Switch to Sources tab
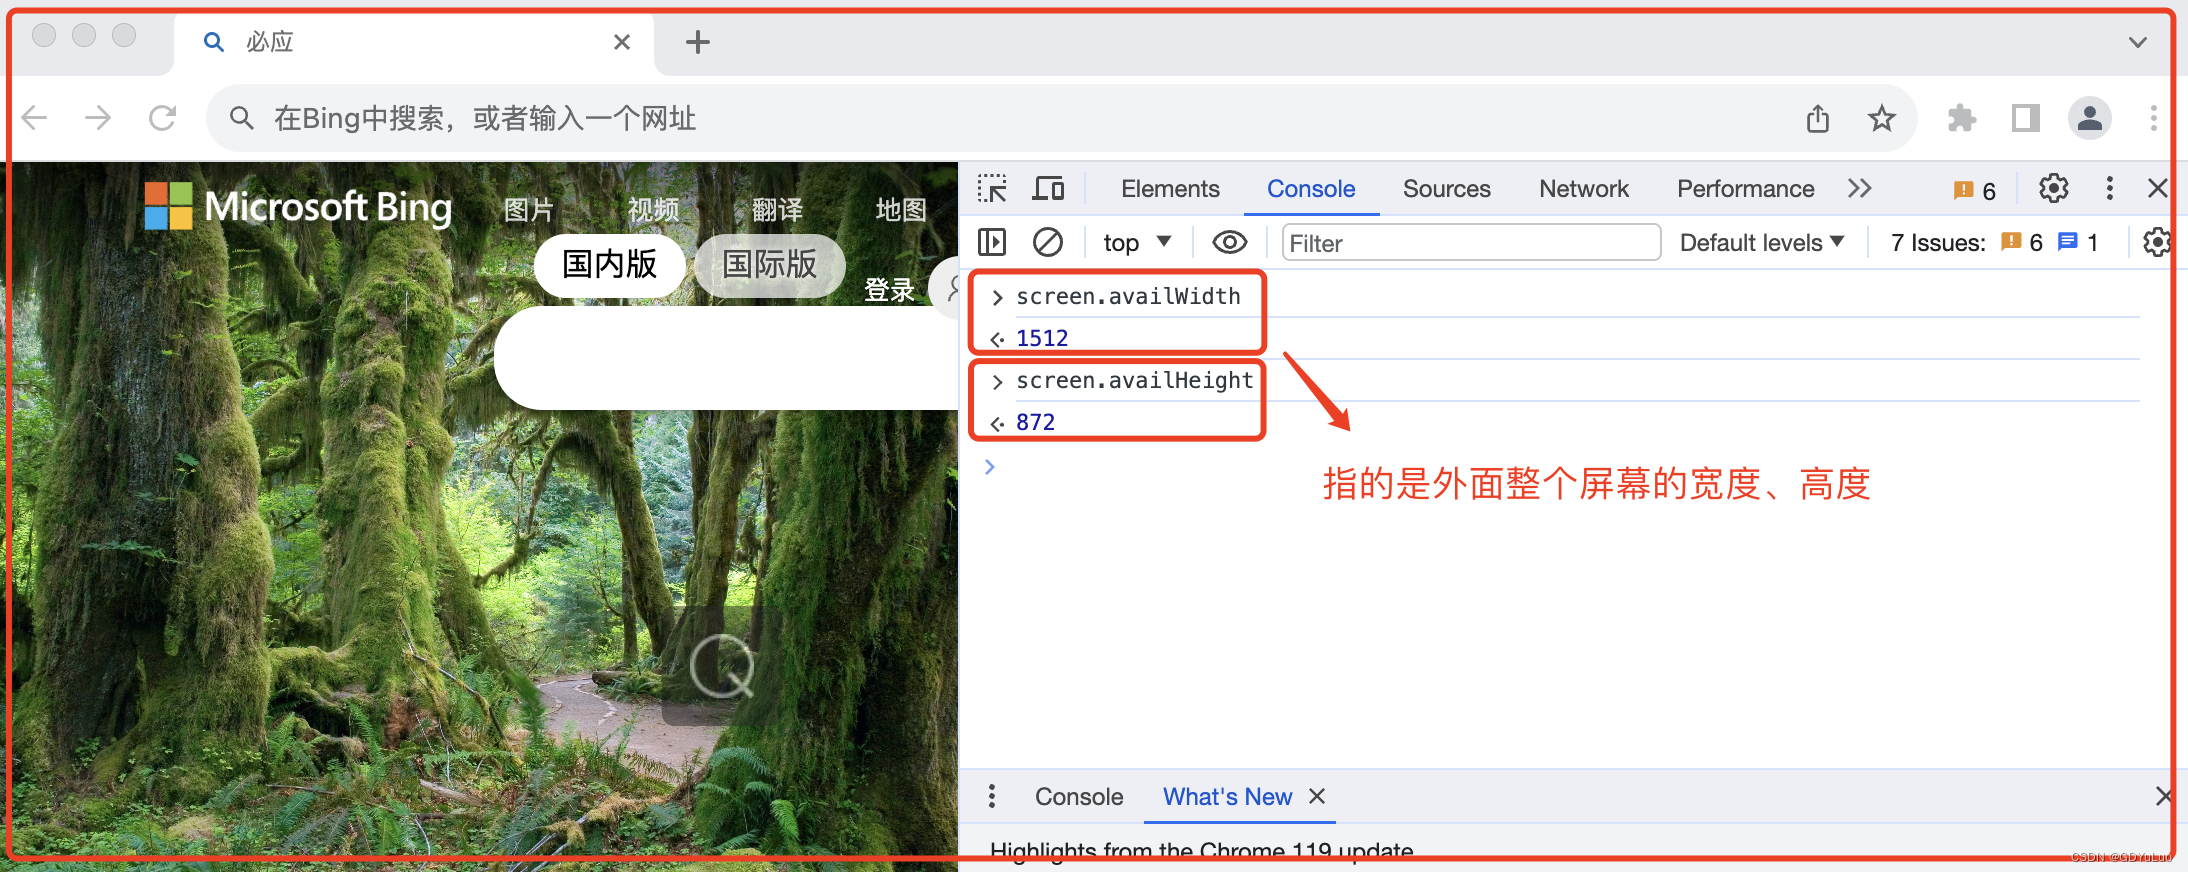 pos(1446,188)
